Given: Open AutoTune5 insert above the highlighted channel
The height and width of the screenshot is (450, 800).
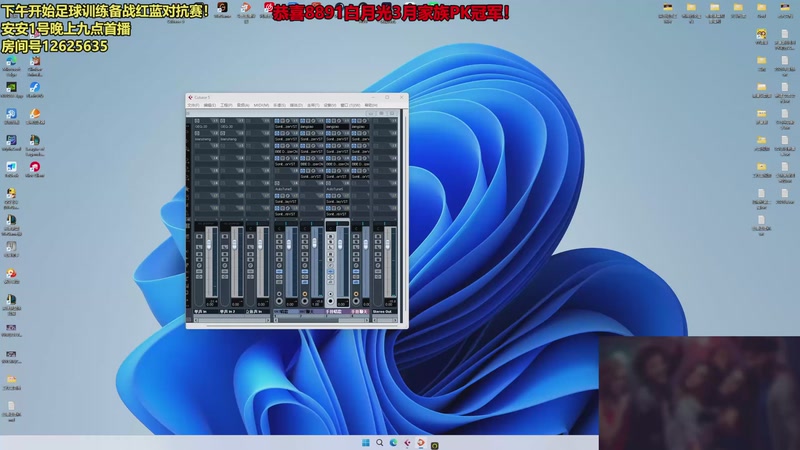Looking at the screenshot, I should (337, 189).
